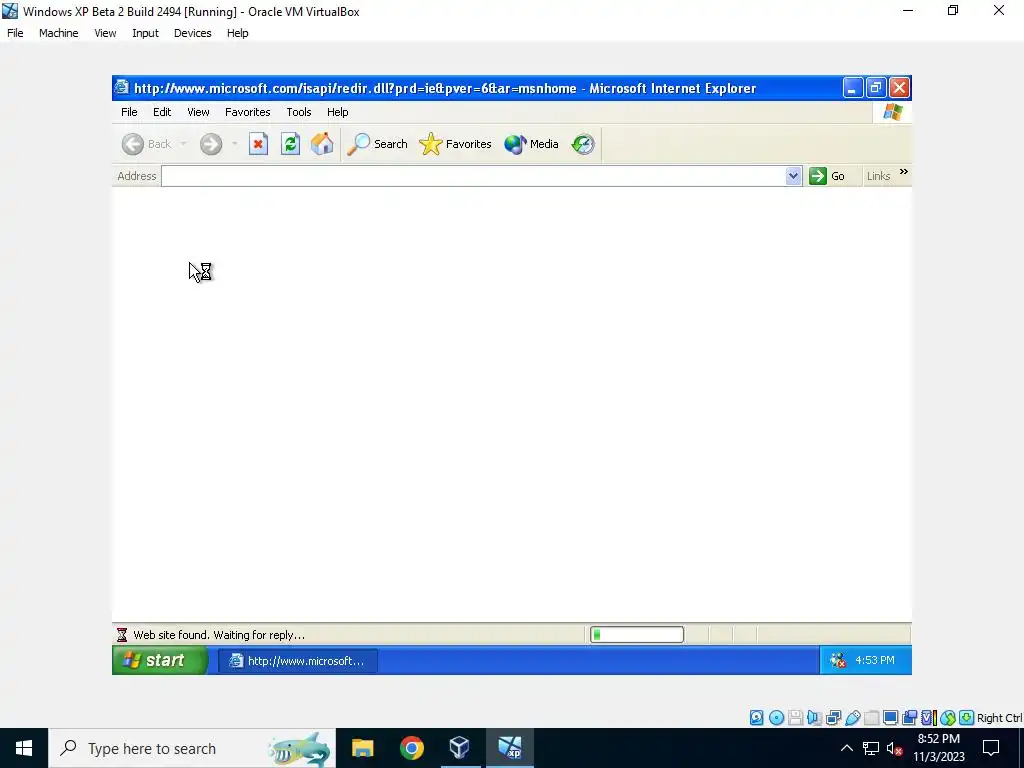
Task: Open VirtualBox Help menu
Action: point(238,33)
